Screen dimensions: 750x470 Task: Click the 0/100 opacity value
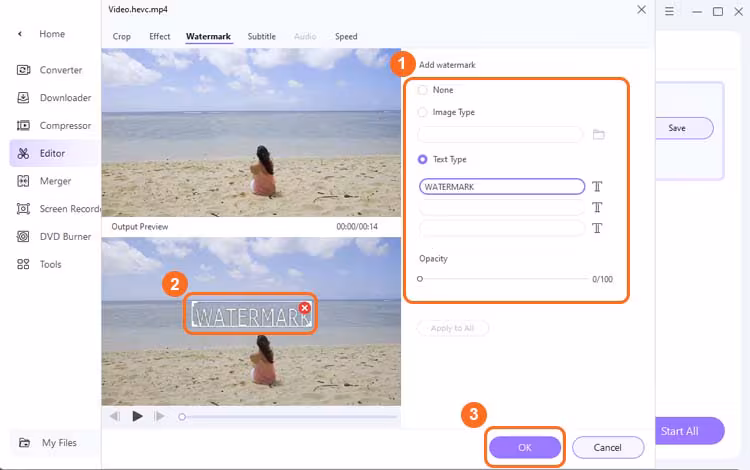[x=602, y=279]
